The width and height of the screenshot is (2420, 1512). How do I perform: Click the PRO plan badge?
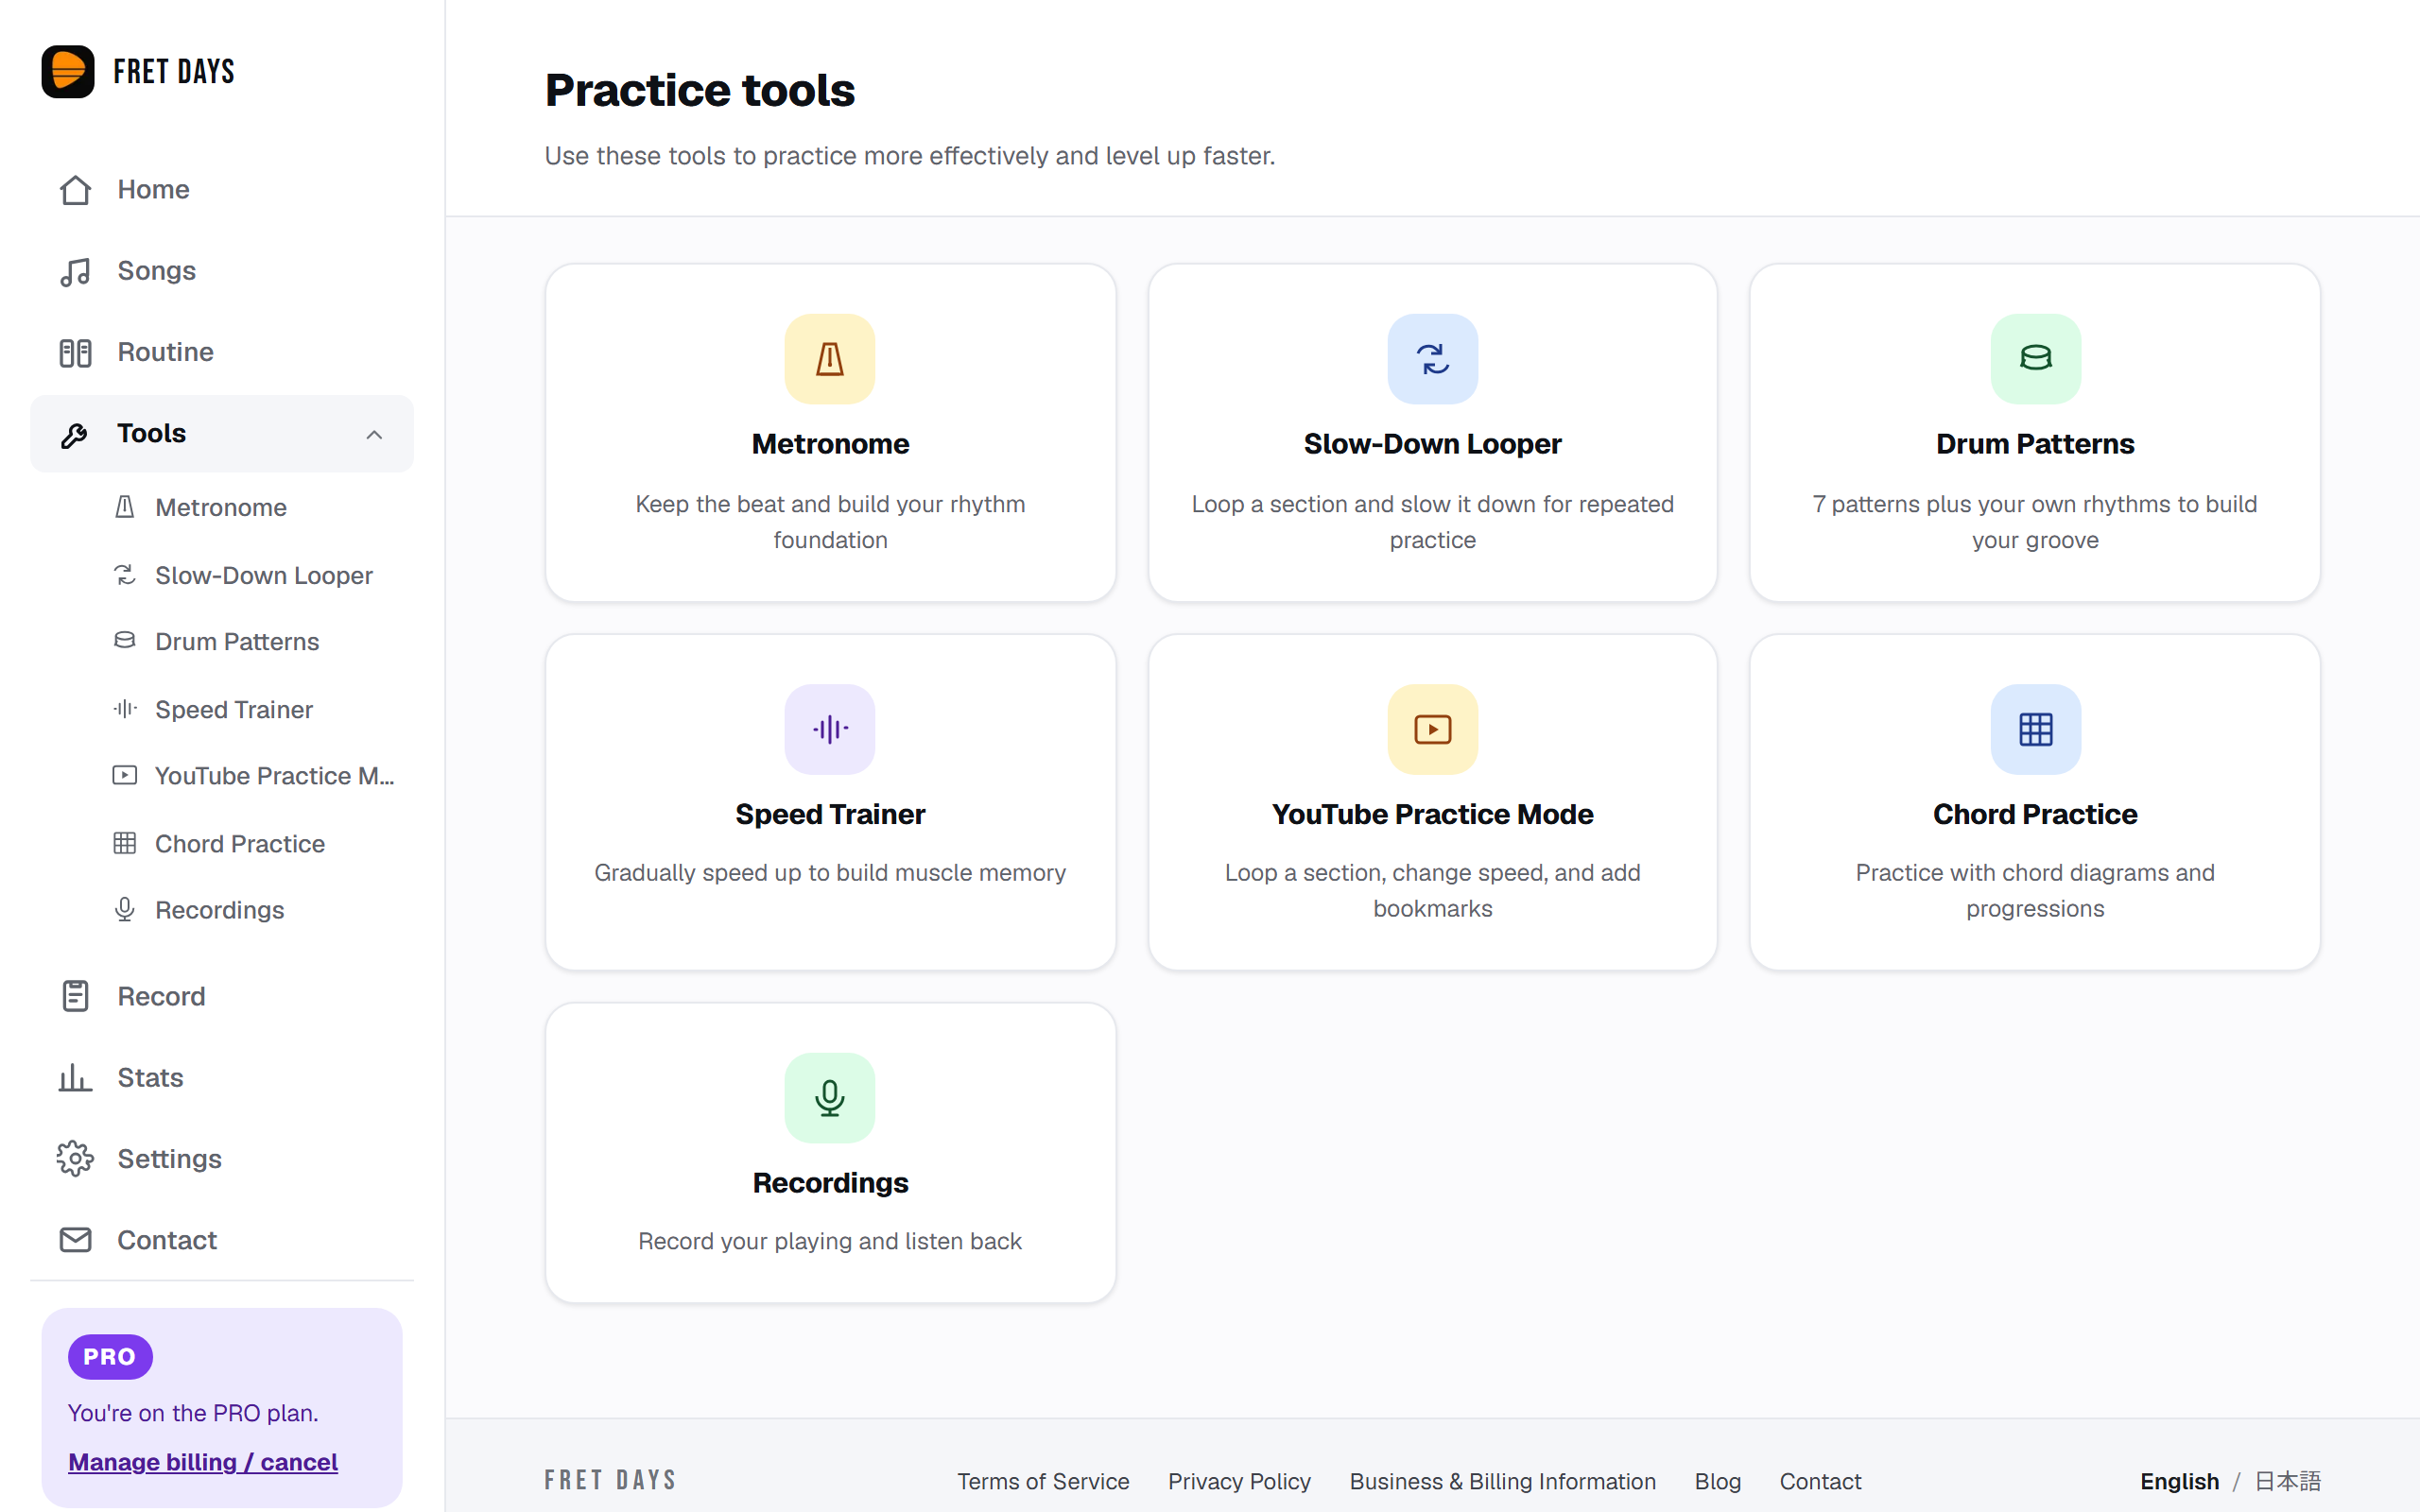pos(110,1357)
